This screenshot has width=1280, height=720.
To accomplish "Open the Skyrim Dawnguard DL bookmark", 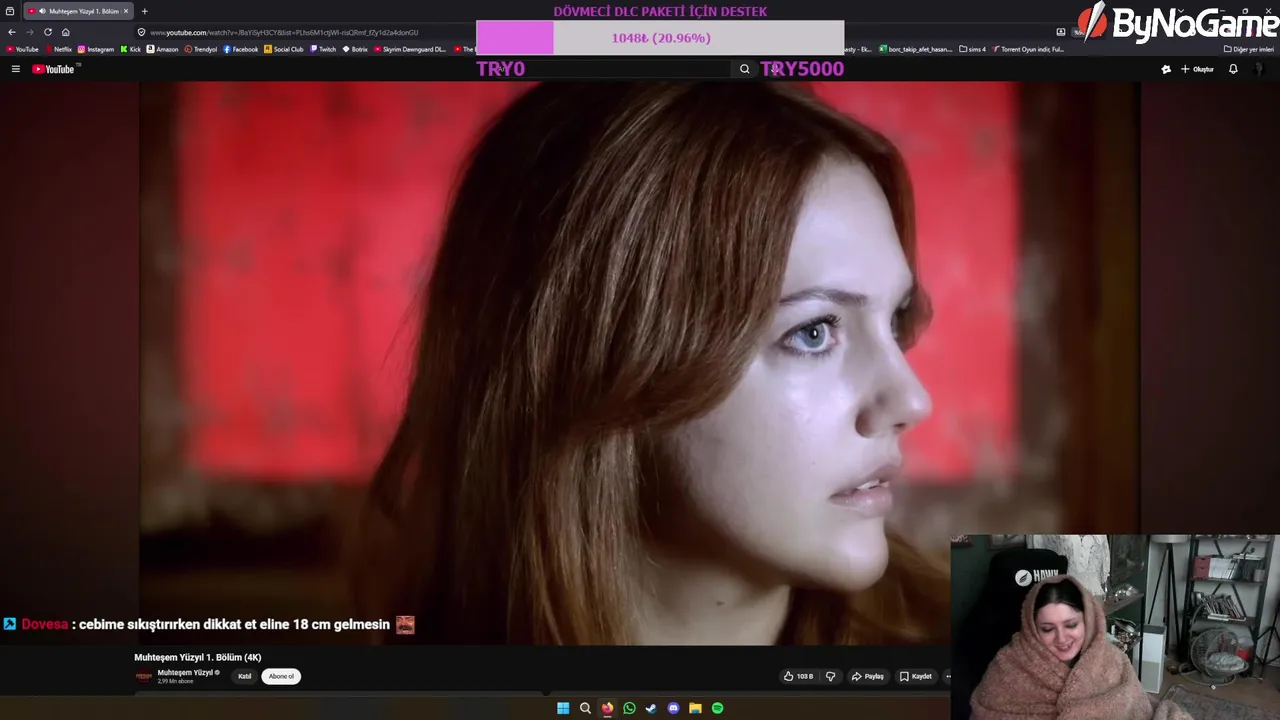I will coord(410,49).
